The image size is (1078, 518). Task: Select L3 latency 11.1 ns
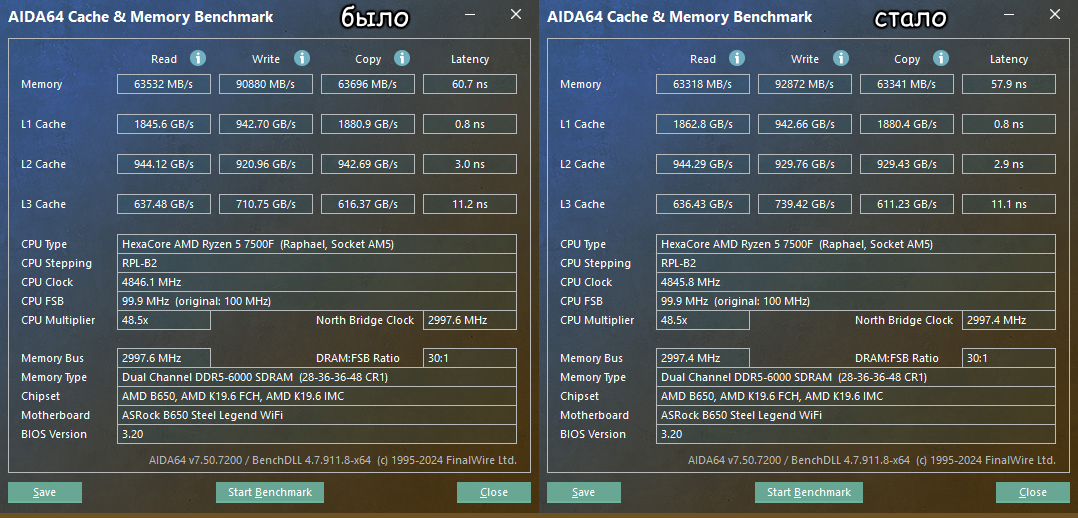pos(1009,204)
